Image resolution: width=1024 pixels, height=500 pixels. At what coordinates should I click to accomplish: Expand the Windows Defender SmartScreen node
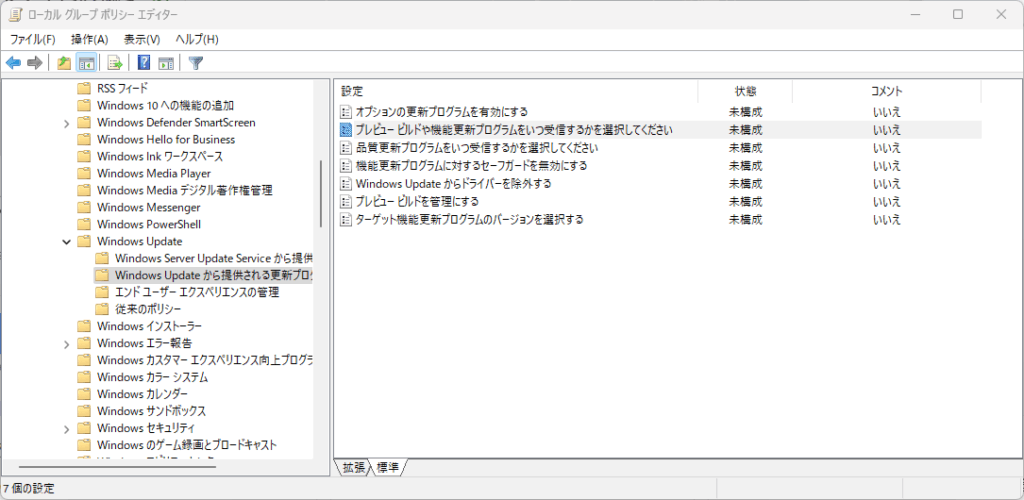click(x=67, y=123)
